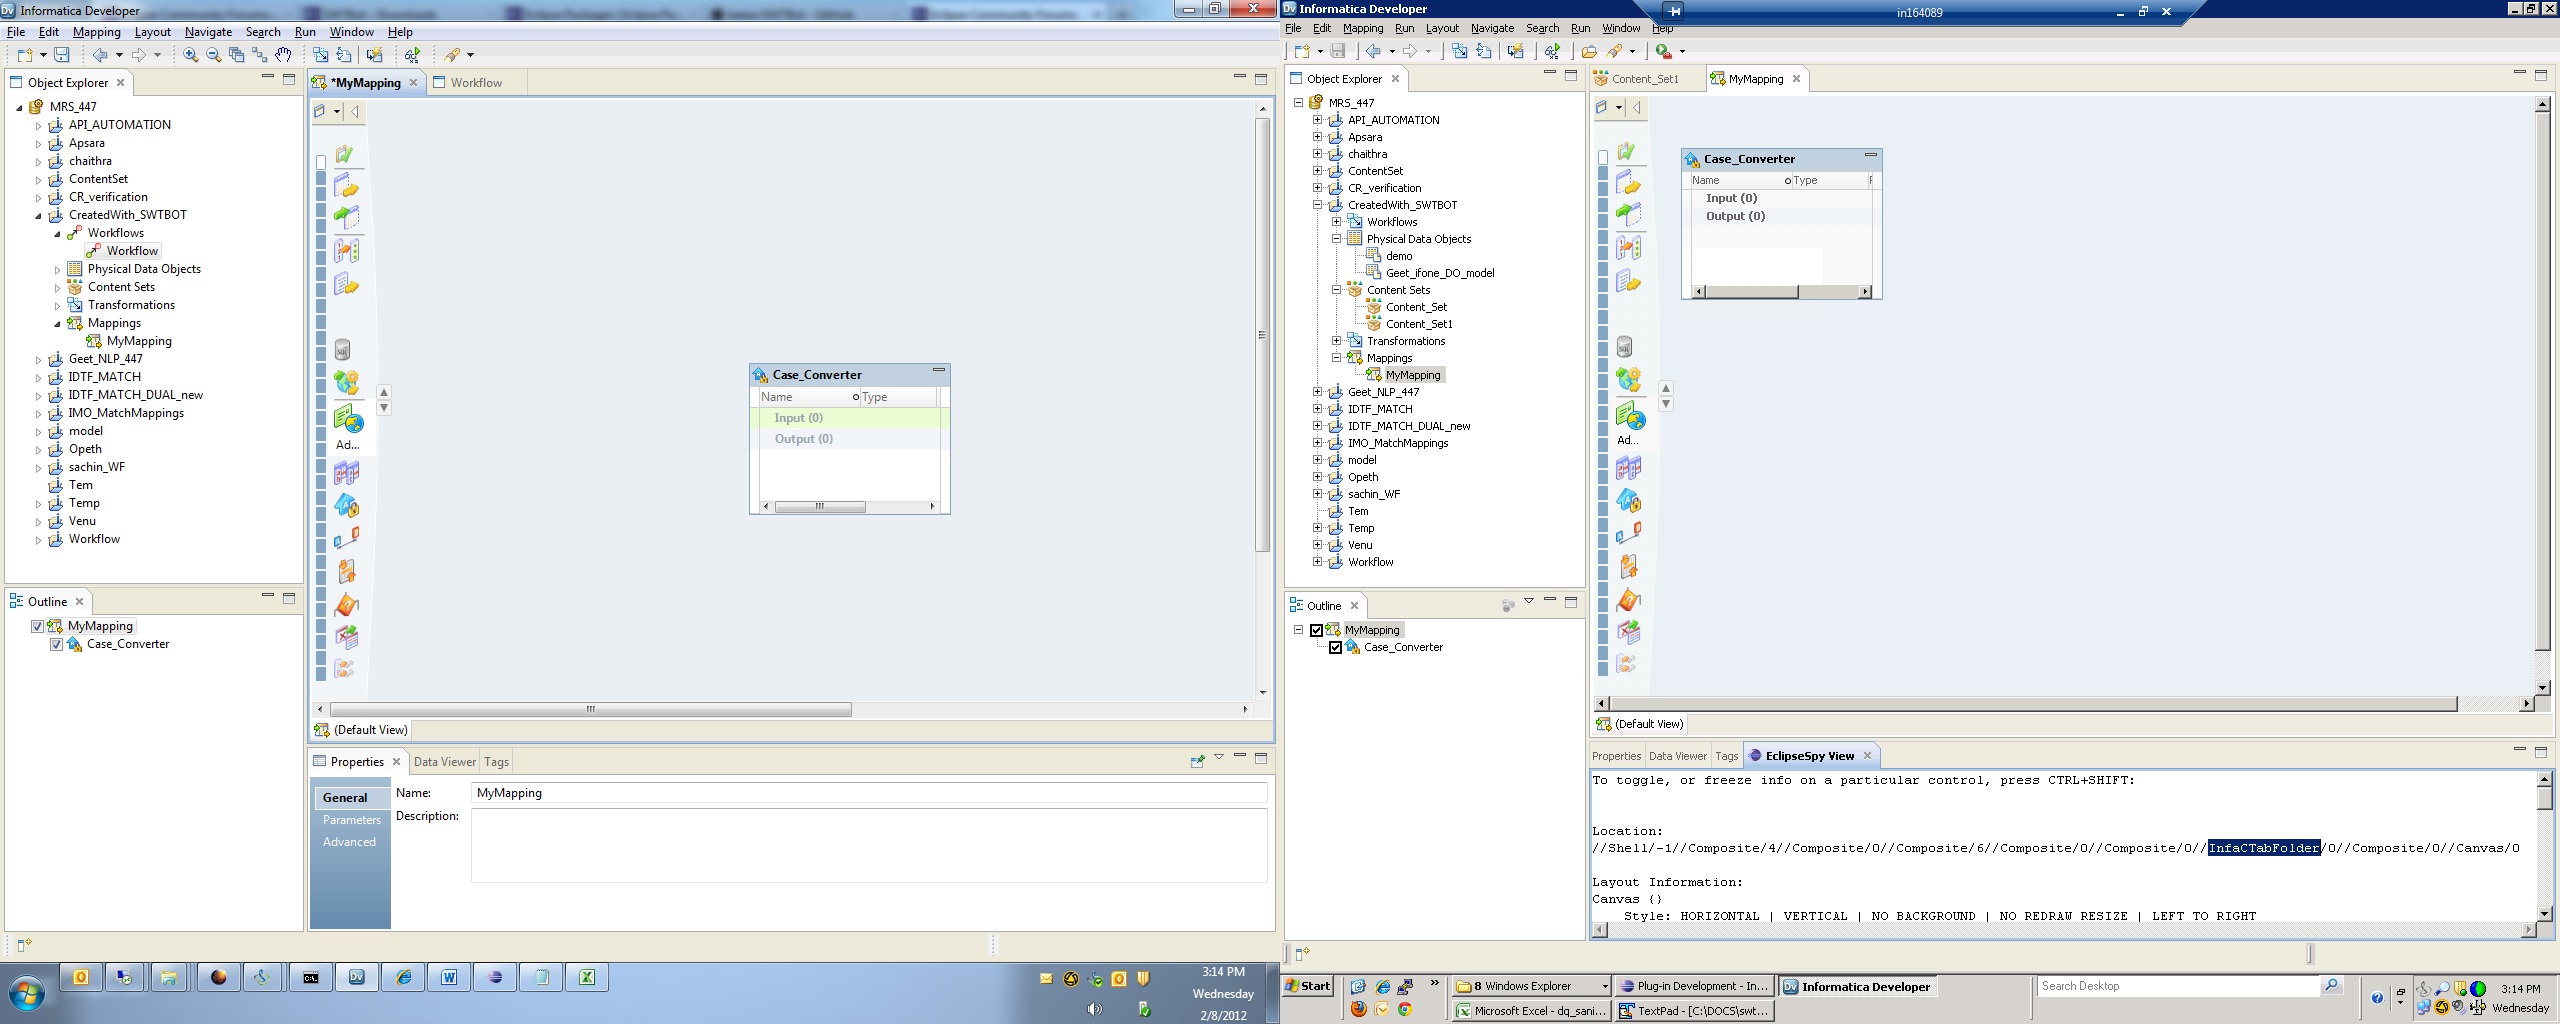The width and height of the screenshot is (2560, 1024).
Task: Open Tags tab in right window
Action: point(1727,756)
